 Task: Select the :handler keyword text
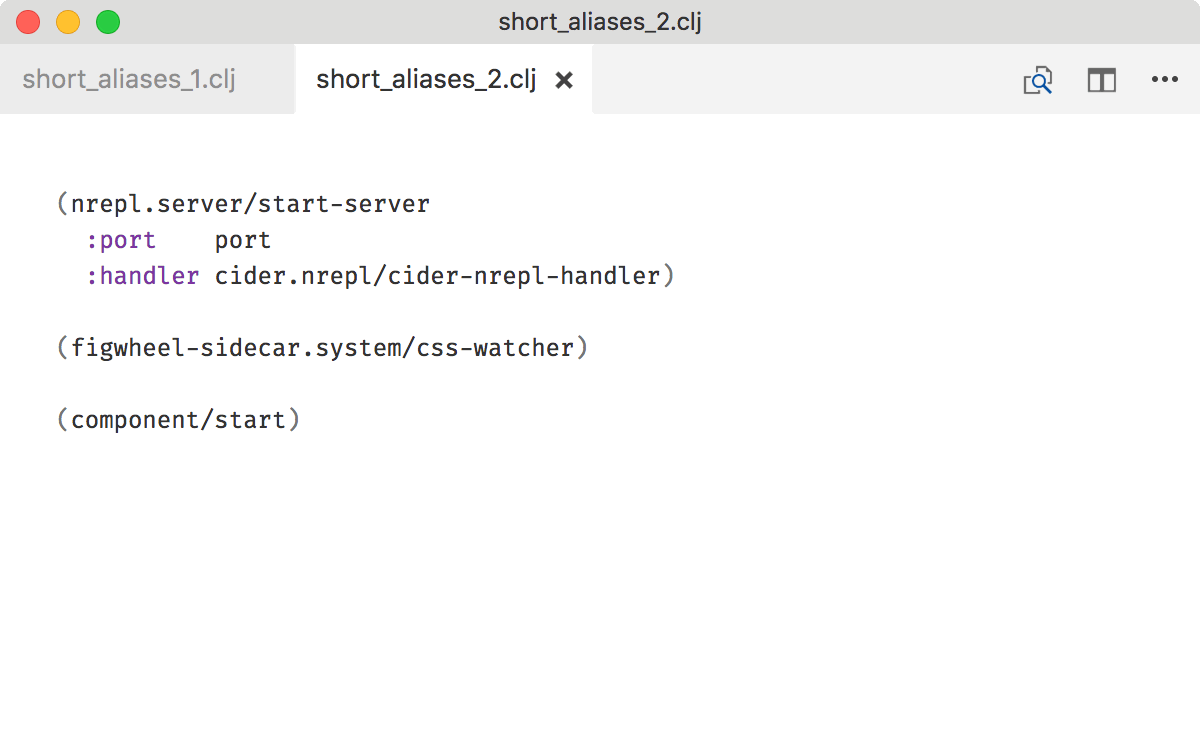(143, 275)
